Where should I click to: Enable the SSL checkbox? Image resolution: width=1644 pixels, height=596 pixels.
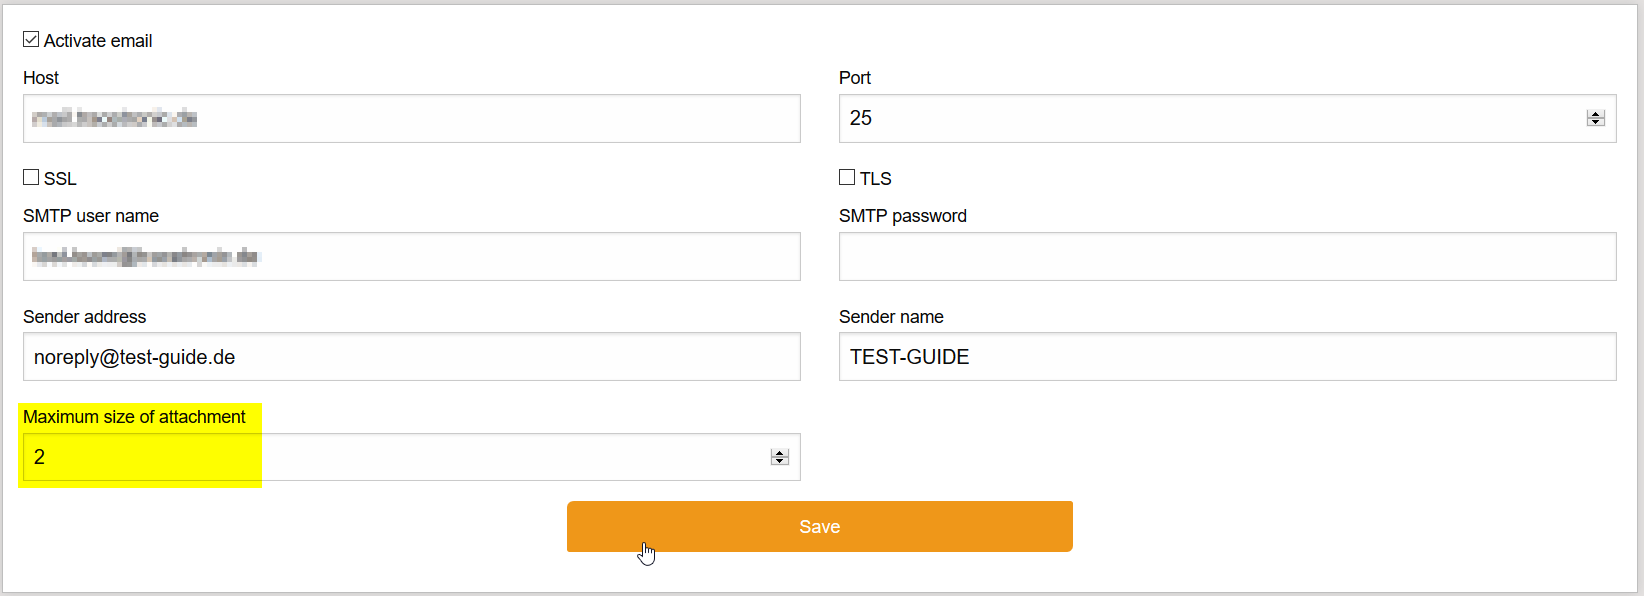pos(31,177)
